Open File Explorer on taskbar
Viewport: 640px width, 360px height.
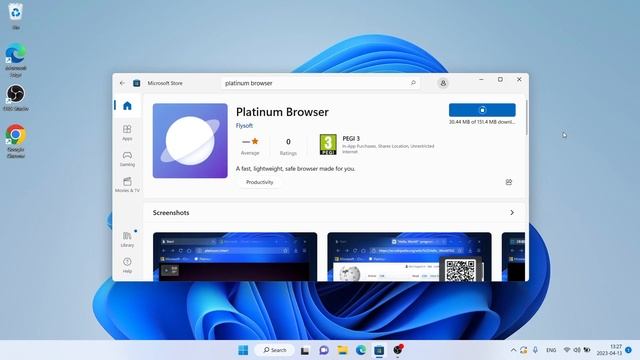[x=342, y=350]
